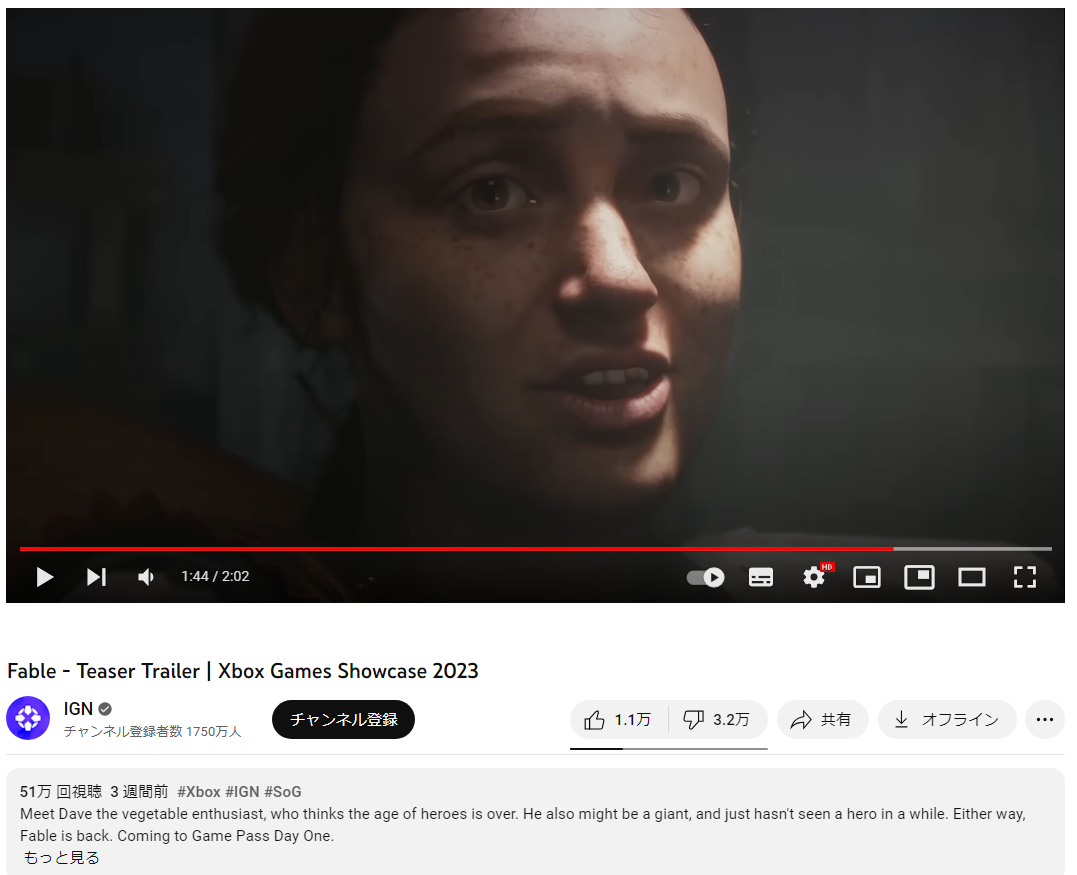Open the miniplayer view
Image resolution: width=1077 pixels, height=875 pixels.
pyautogui.click(x=867, y=577)
